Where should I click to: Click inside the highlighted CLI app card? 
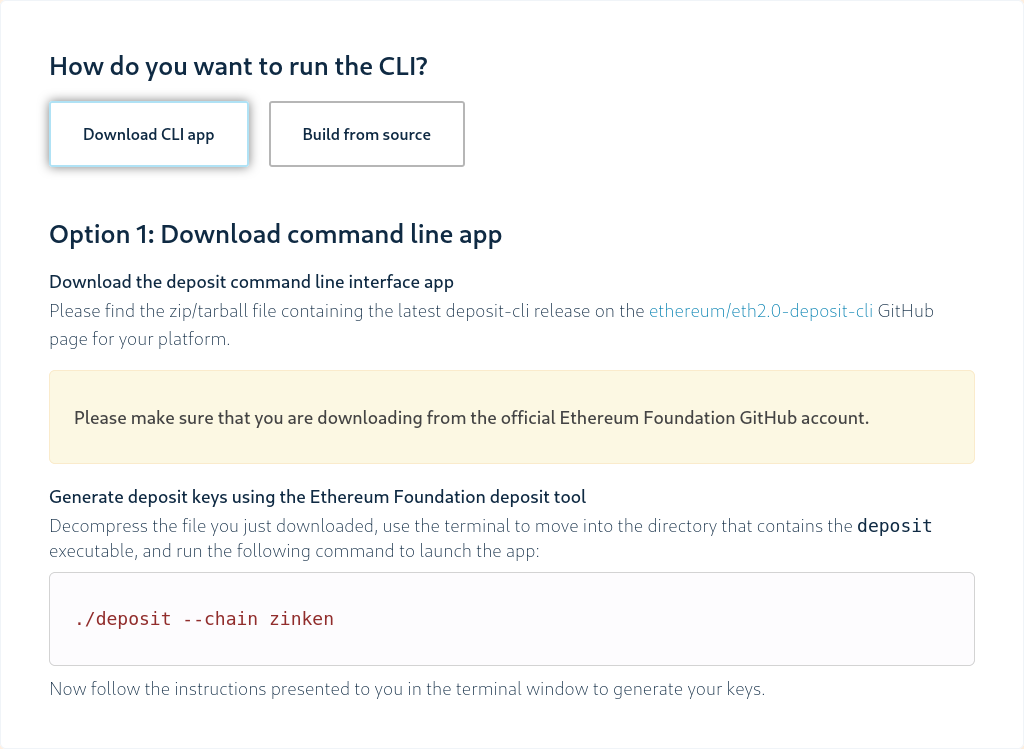point(148,133)
